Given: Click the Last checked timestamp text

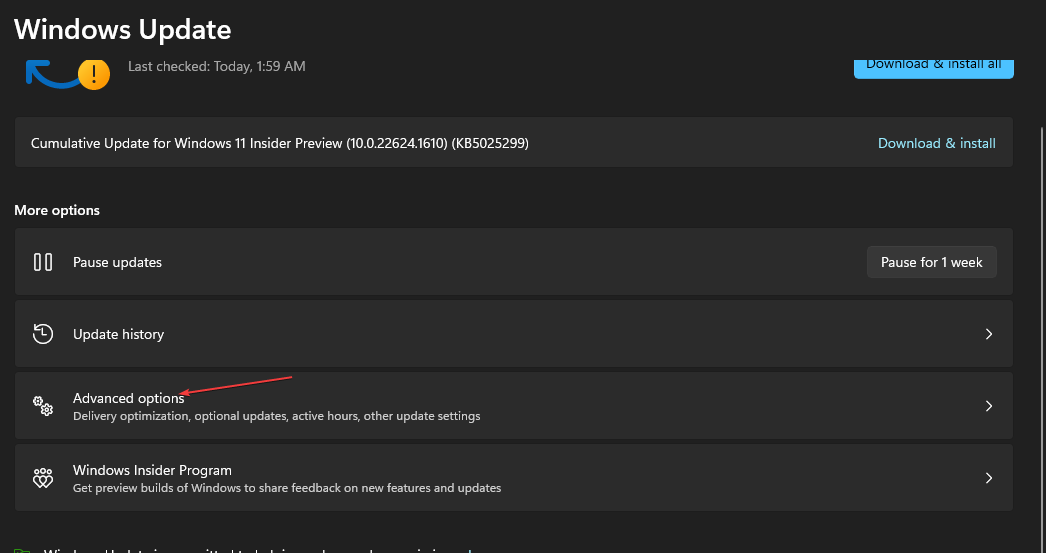Looking at the screenshot, I should tap(217, 66).
